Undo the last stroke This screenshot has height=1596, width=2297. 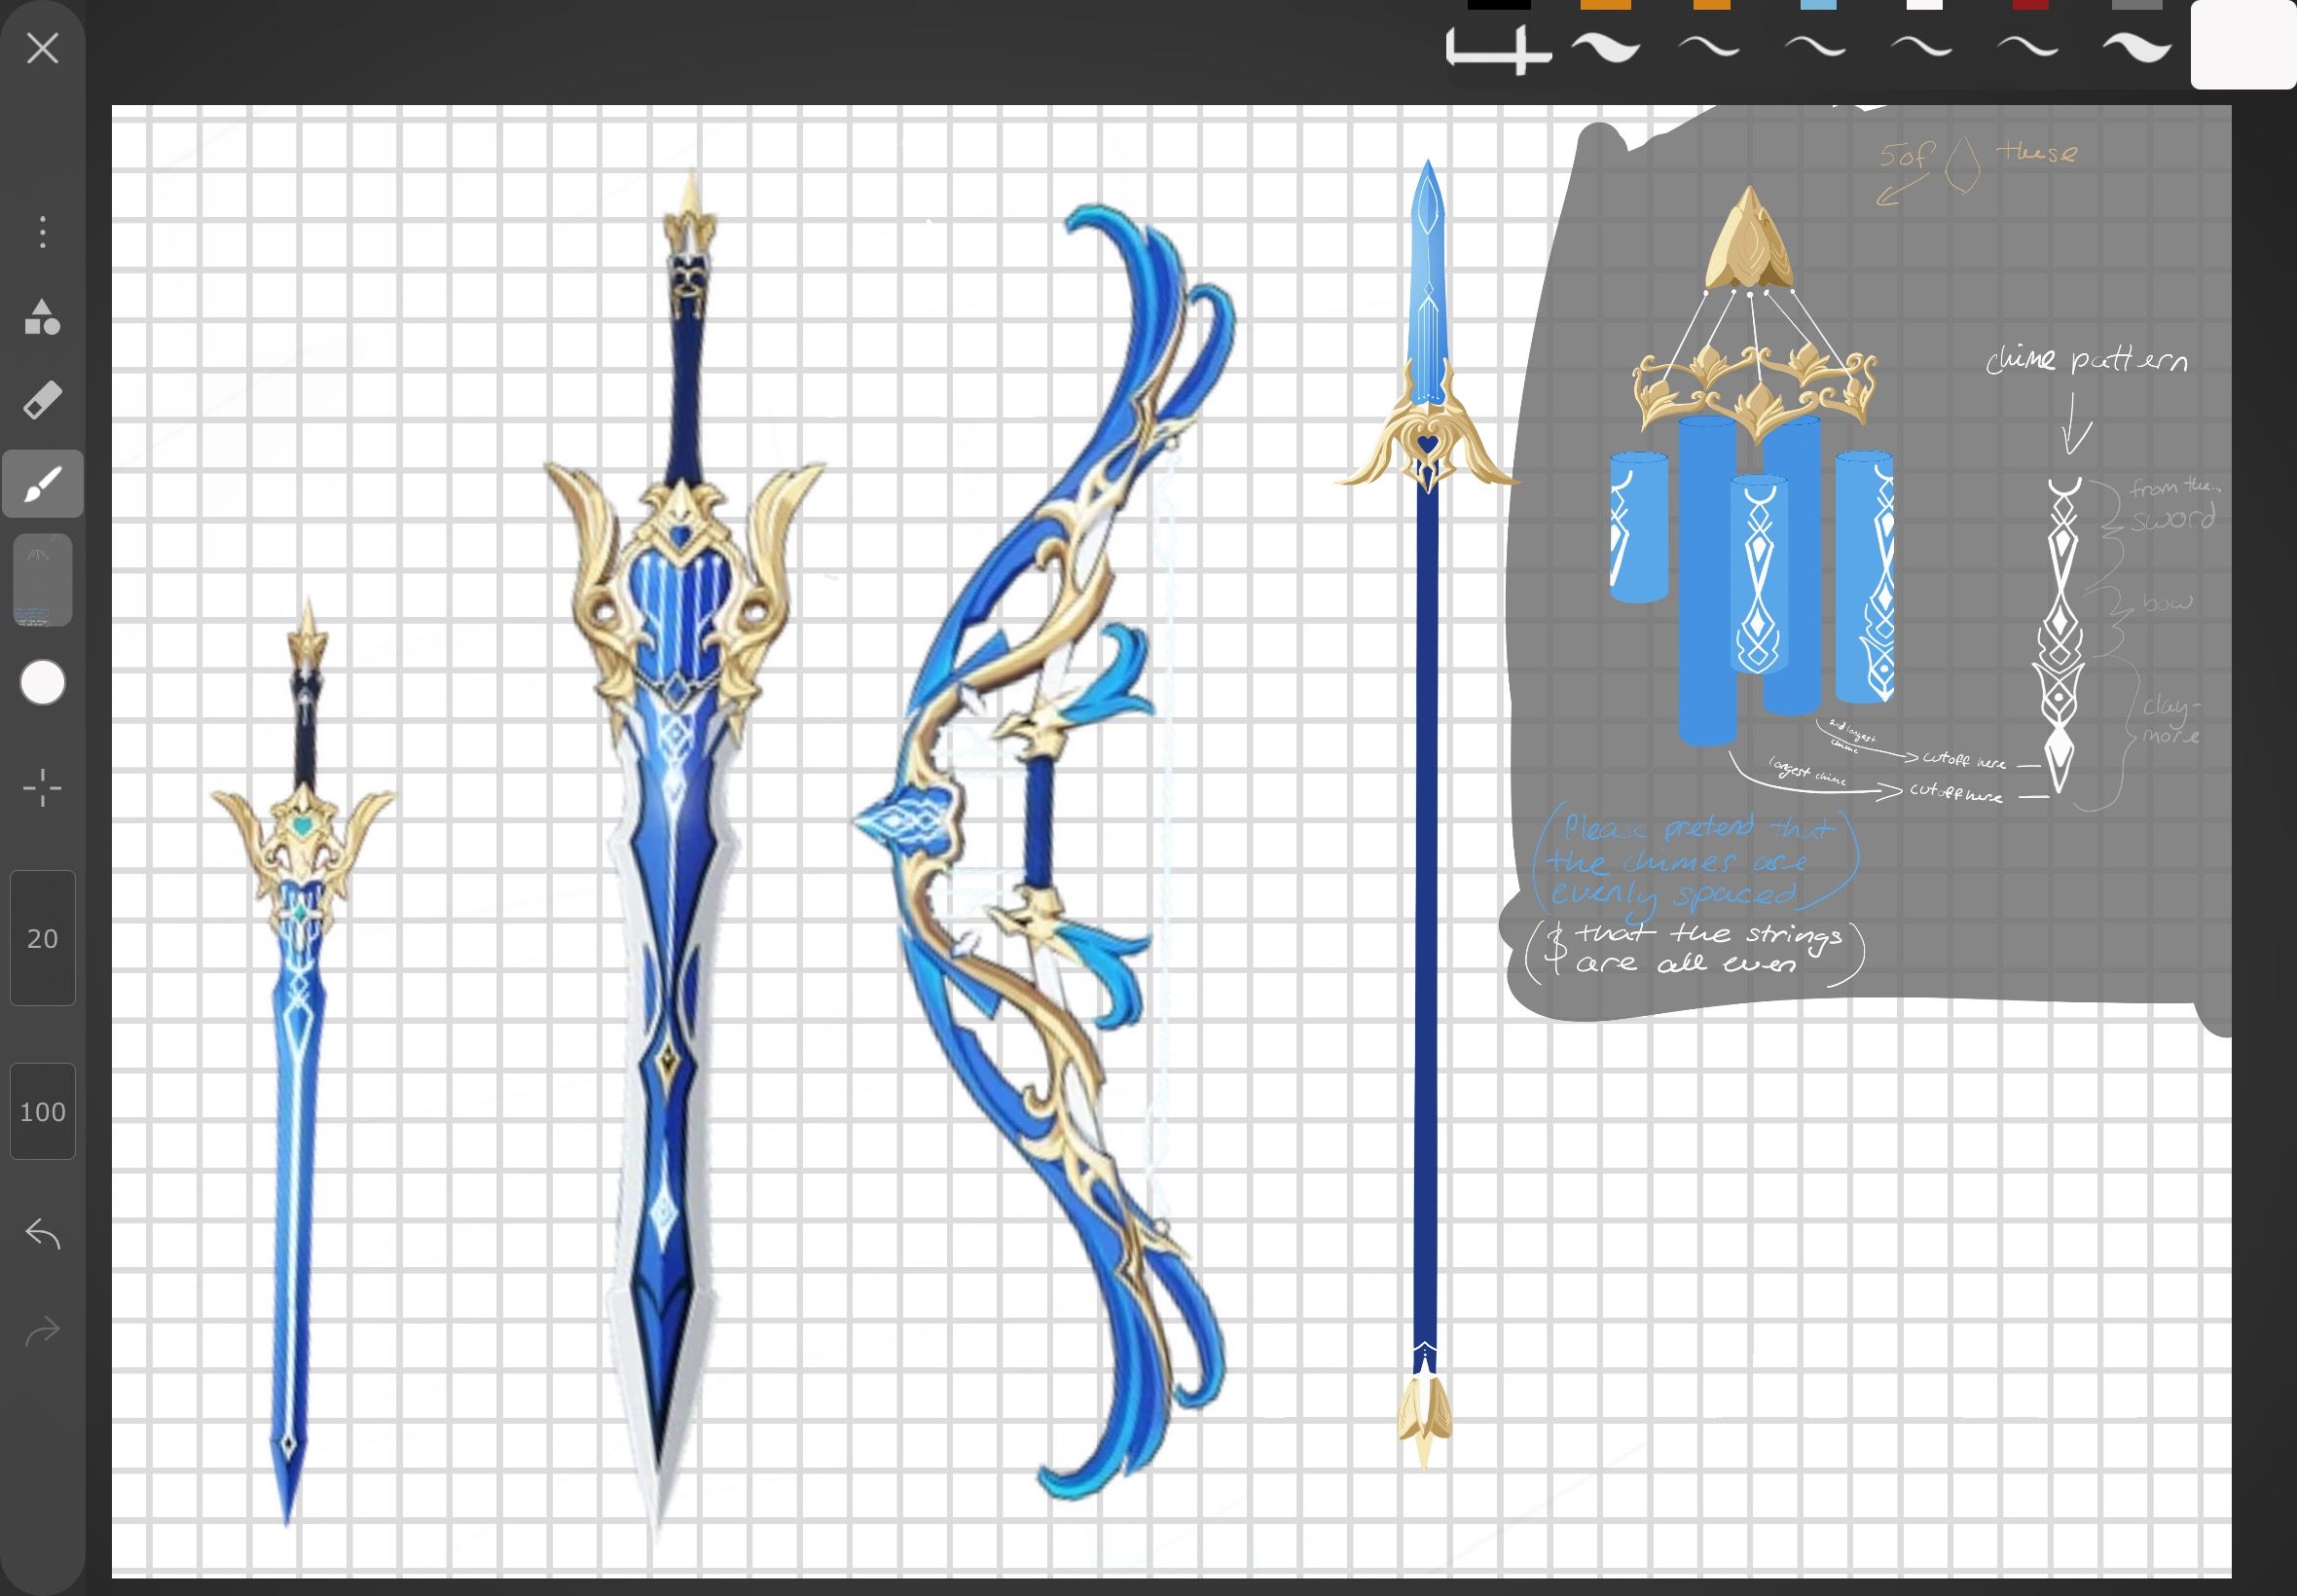click(x=42, y=1234)
